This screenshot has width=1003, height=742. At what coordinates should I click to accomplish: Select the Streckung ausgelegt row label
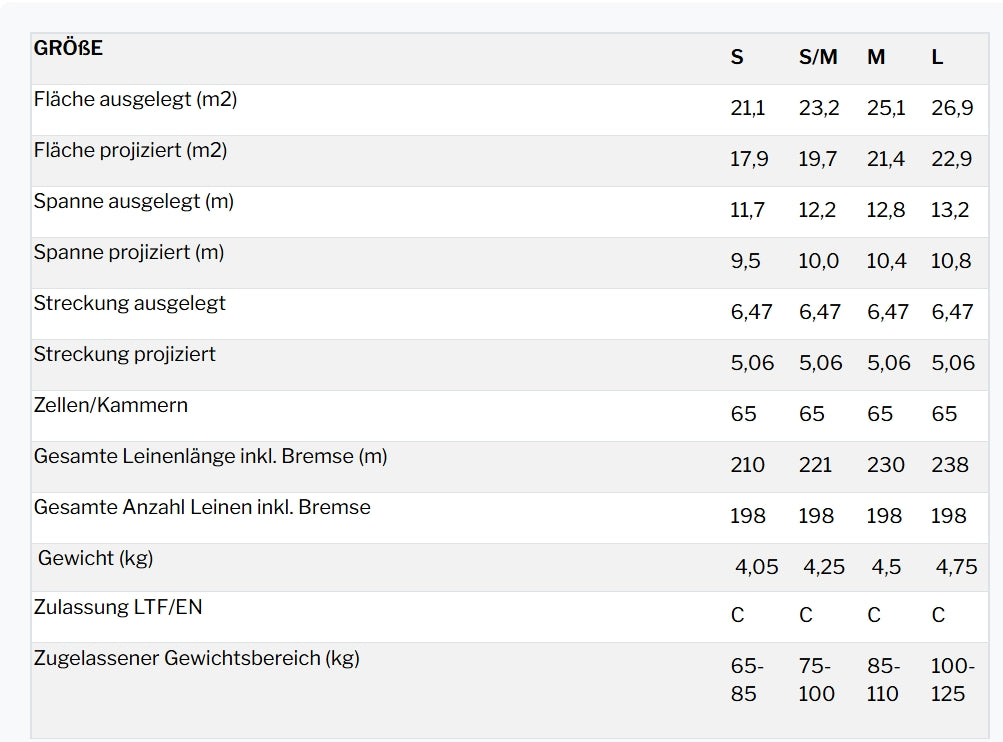130,304
